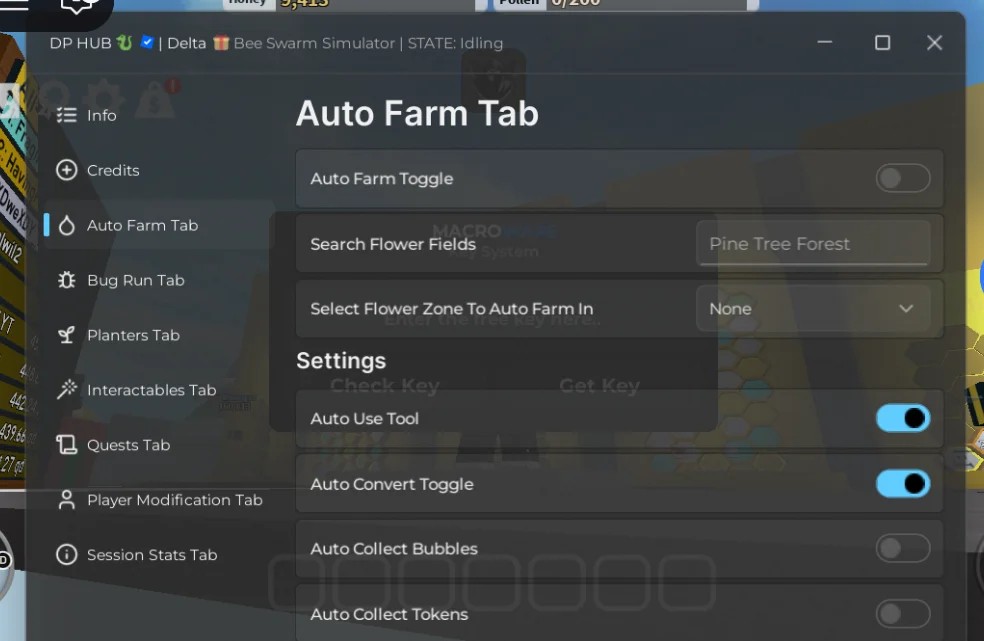Click the Planters sprout icon
Image resolution: width=984 pixels, height=641 pixels.
[x=67, y=335]
